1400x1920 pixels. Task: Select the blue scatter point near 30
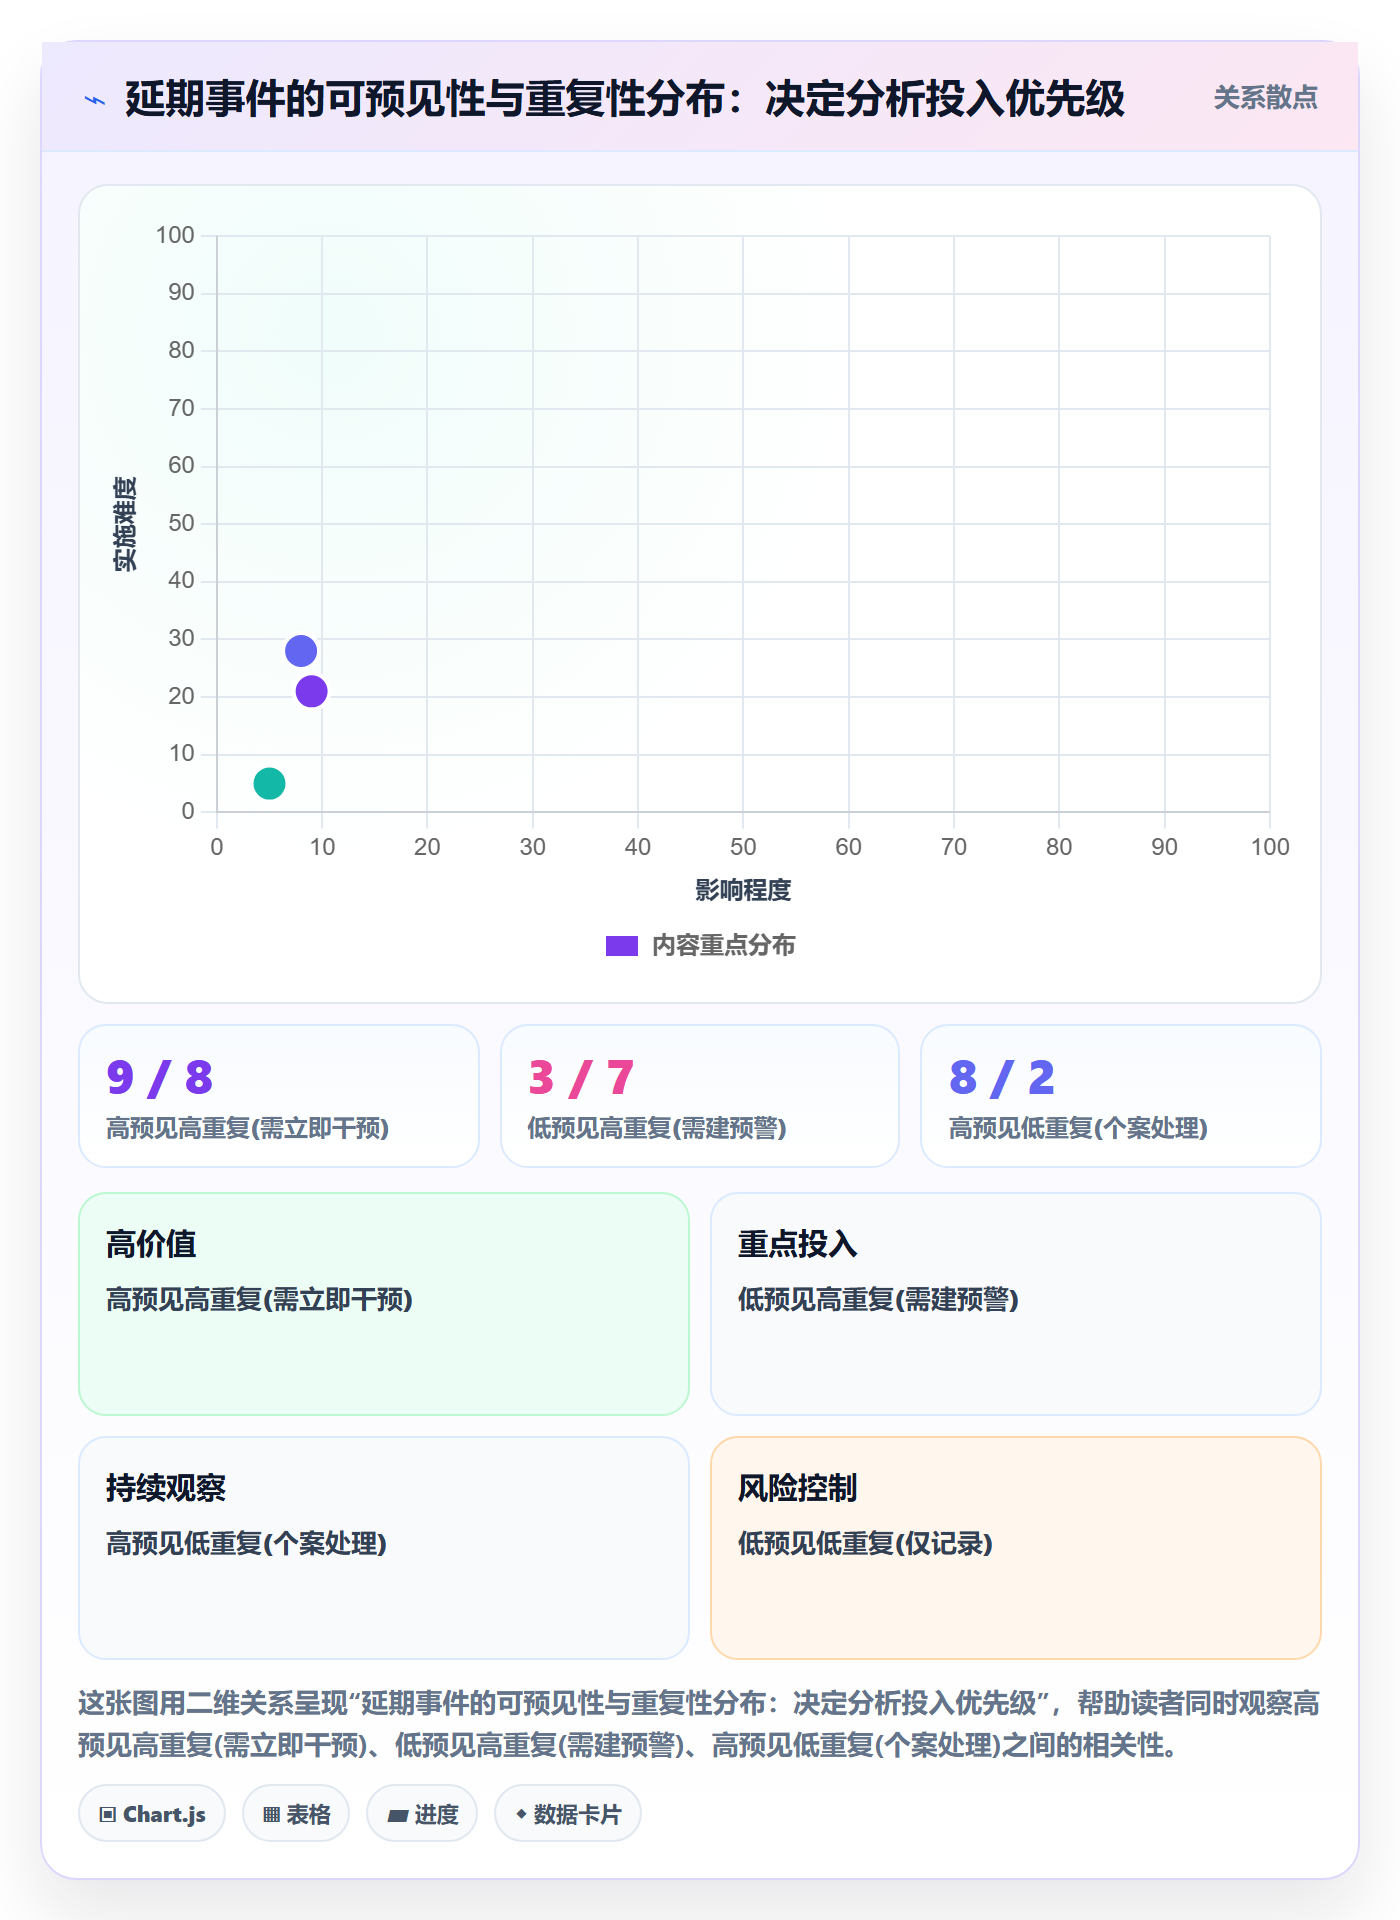point(301,651)
